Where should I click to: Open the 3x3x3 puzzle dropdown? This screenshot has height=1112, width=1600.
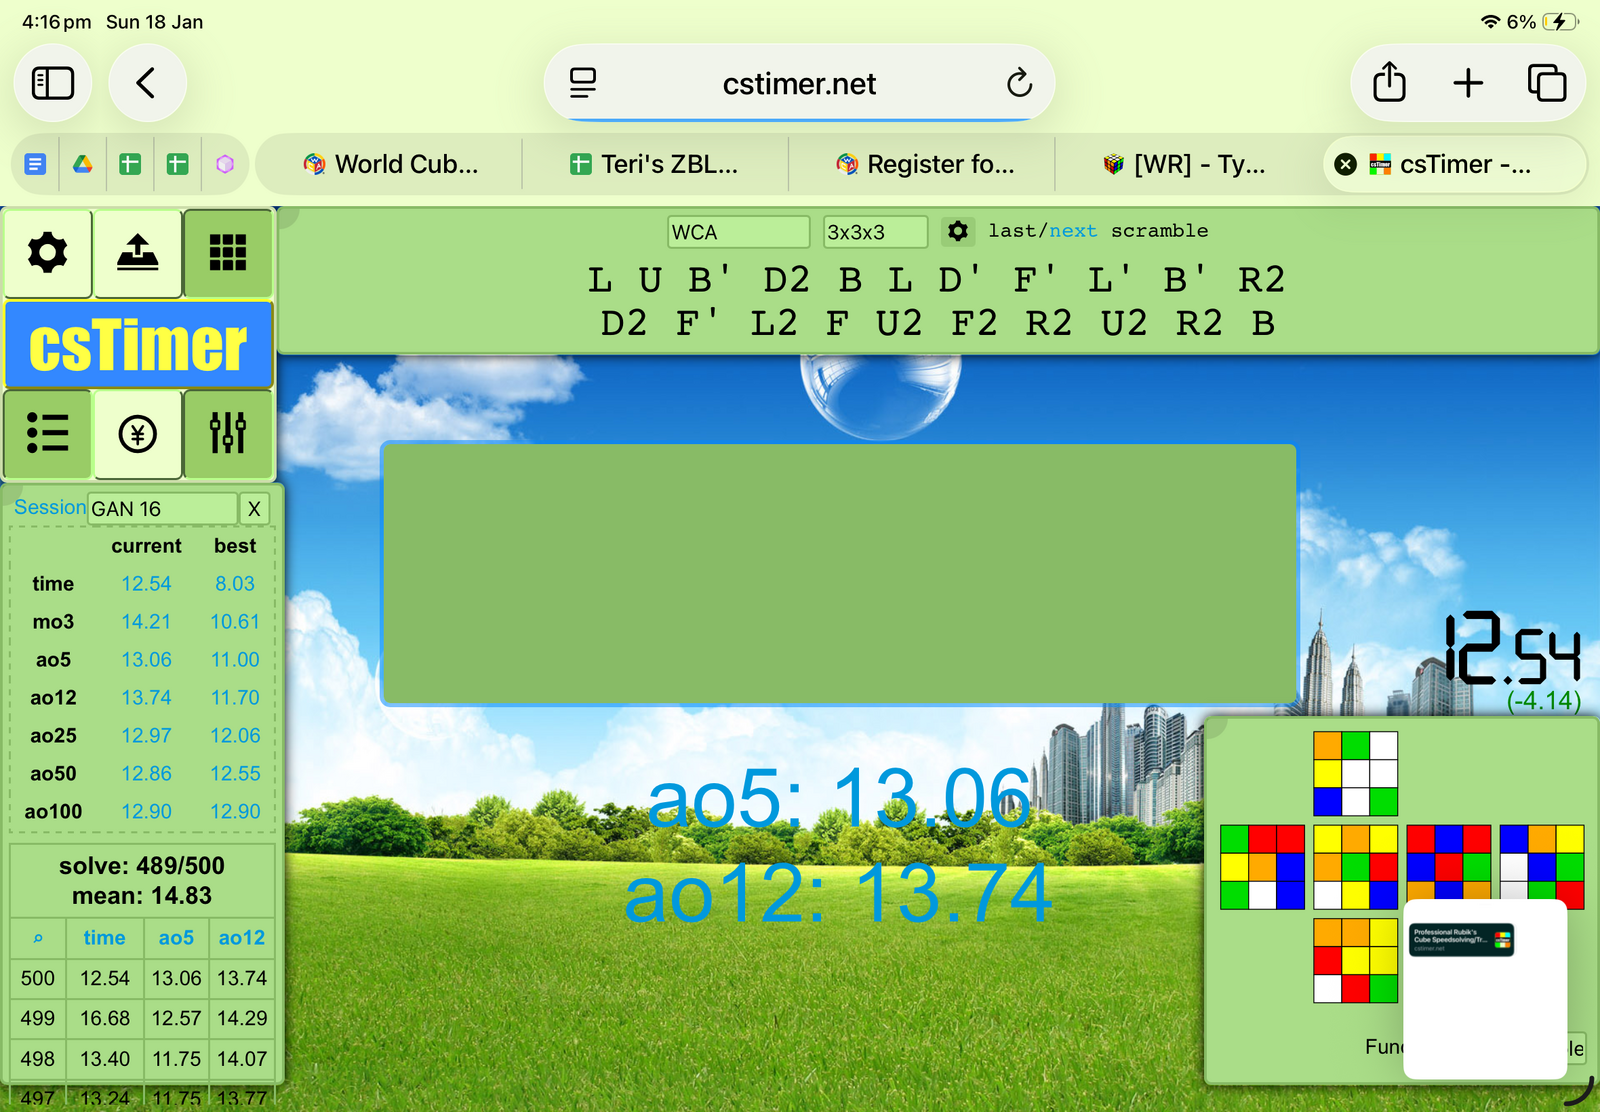[x=875, y=232]
